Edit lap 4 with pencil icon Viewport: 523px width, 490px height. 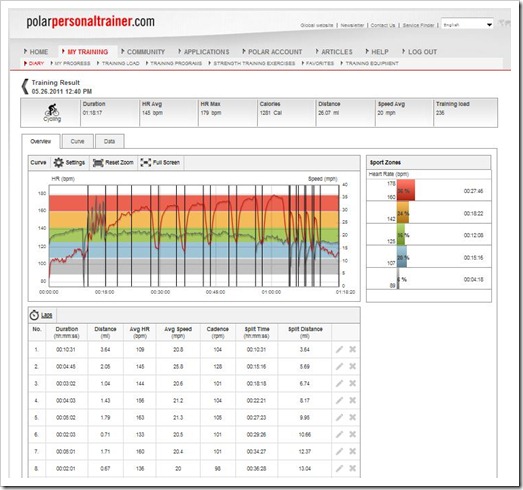coord(339,400)
